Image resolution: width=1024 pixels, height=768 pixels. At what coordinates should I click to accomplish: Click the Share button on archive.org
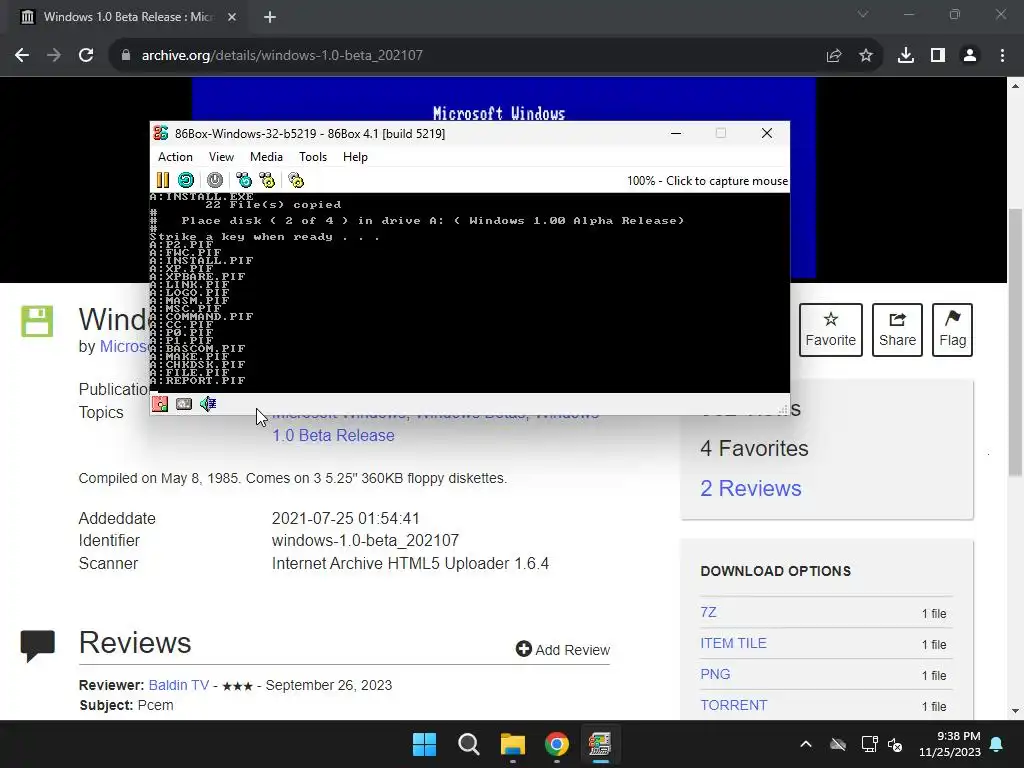(x=897, y=330)
